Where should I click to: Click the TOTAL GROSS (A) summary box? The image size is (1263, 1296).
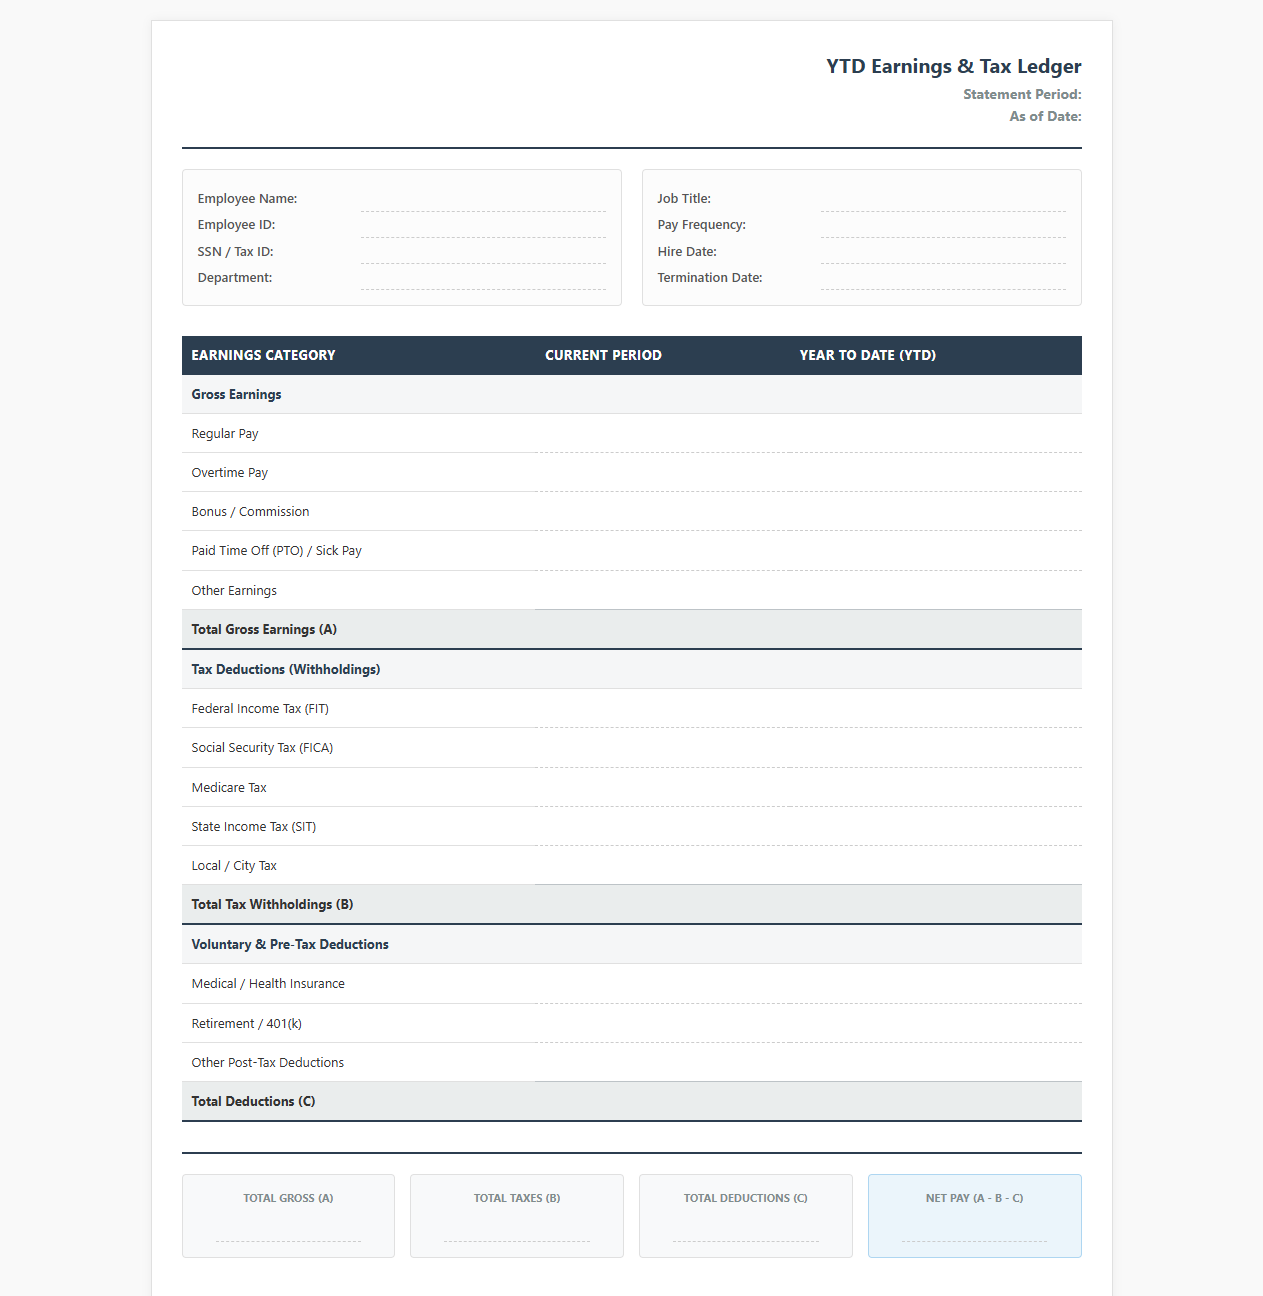[288, 1216]
